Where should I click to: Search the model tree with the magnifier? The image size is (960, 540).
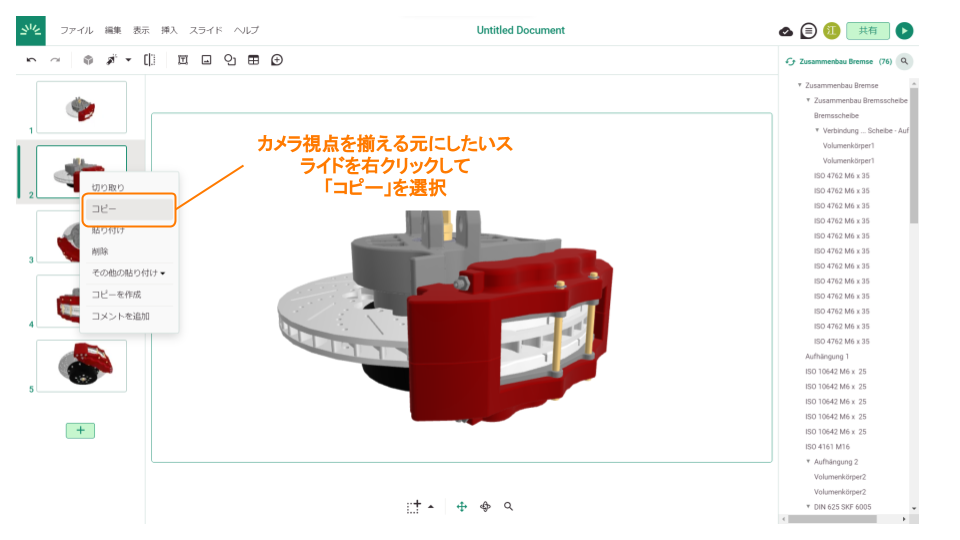pos(904,61)
